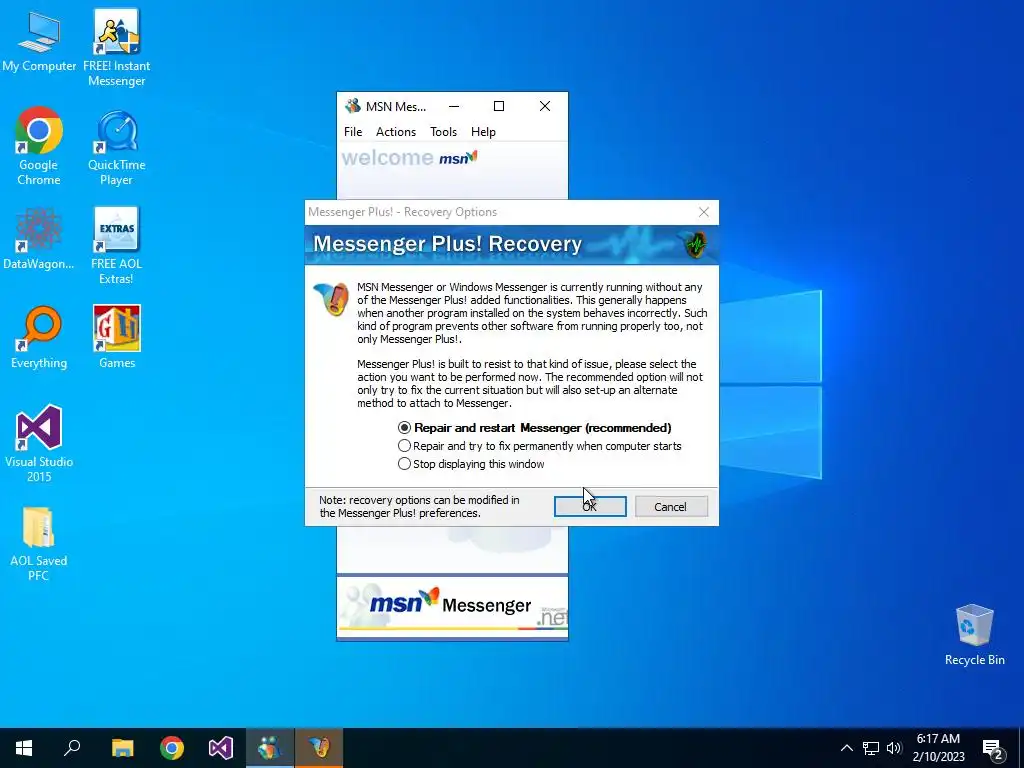Image resolution: width=1024 pixels, height=768 pixels.
Task: Open QuickTime Player desktop shortcut
Action: pos(116,147)
